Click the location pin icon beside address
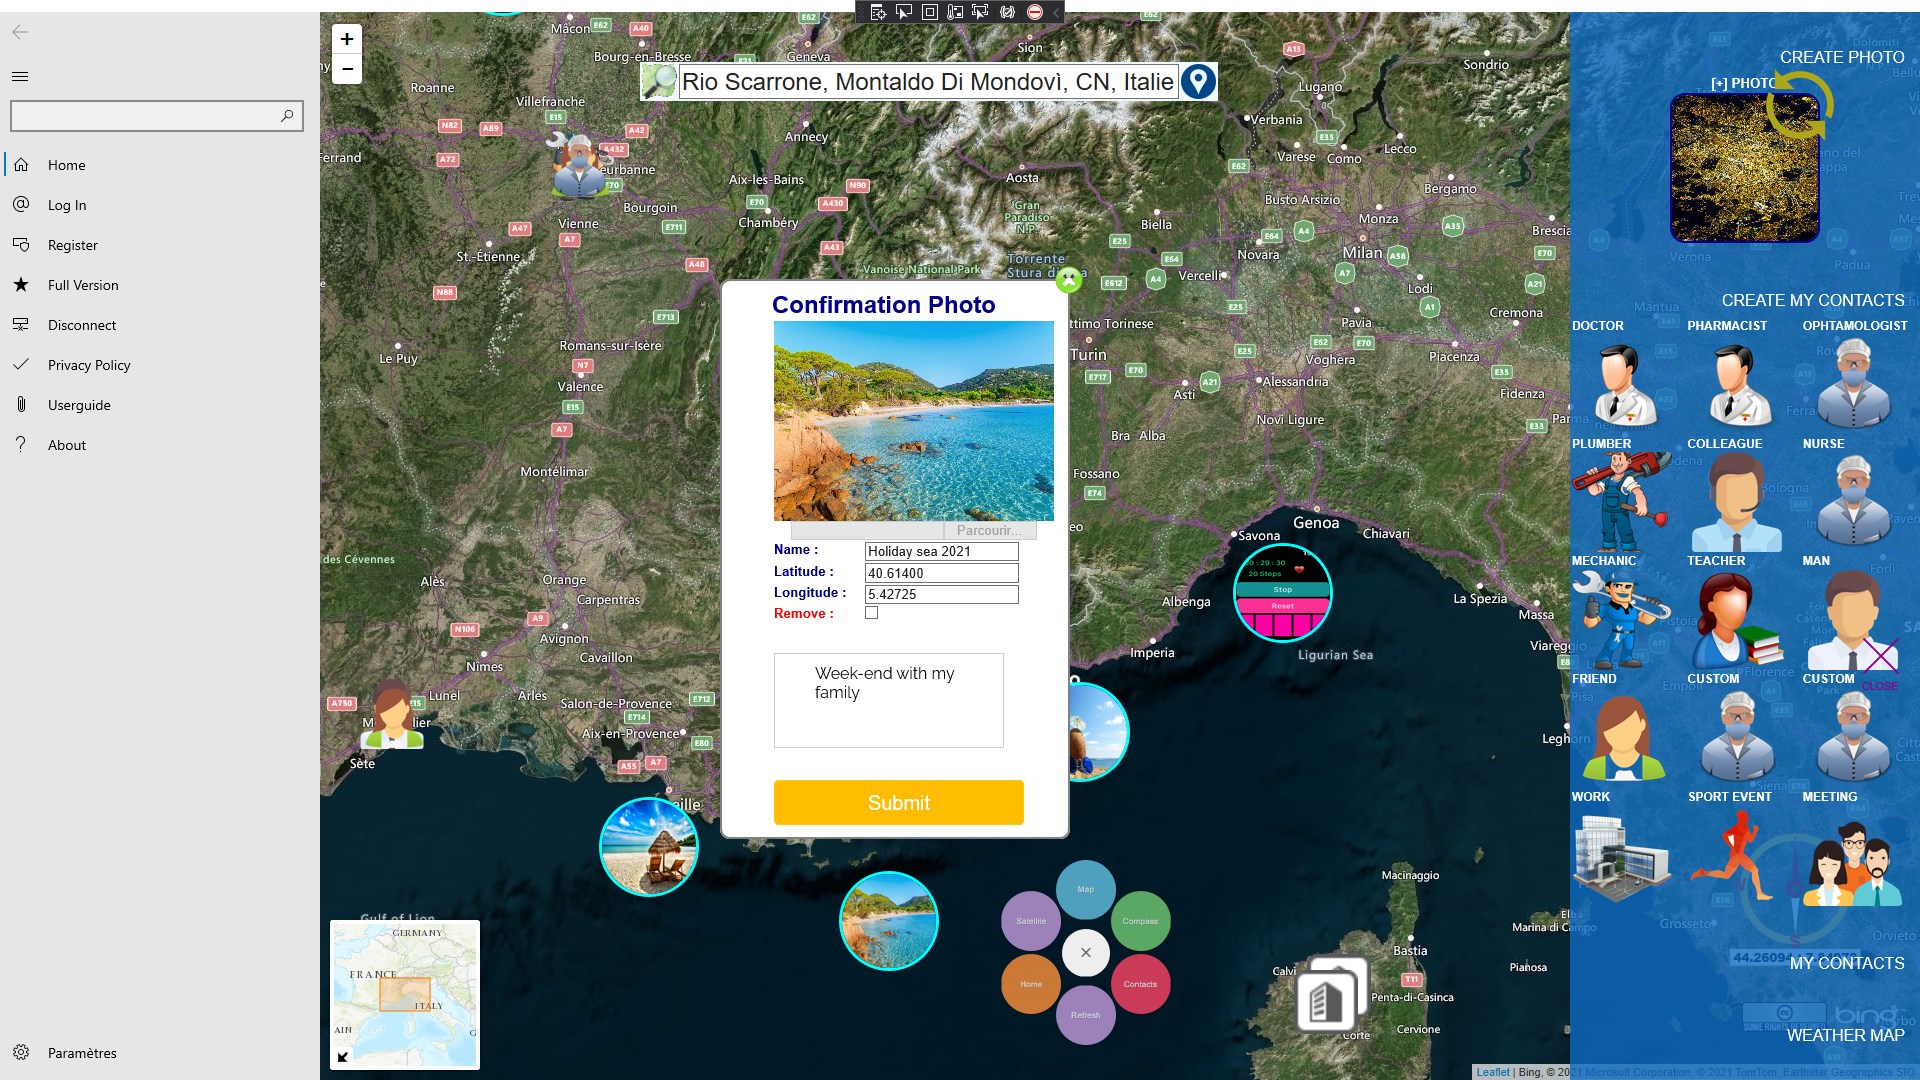This screenshot has width=1920, height=1080. (x=1197, y=82)
